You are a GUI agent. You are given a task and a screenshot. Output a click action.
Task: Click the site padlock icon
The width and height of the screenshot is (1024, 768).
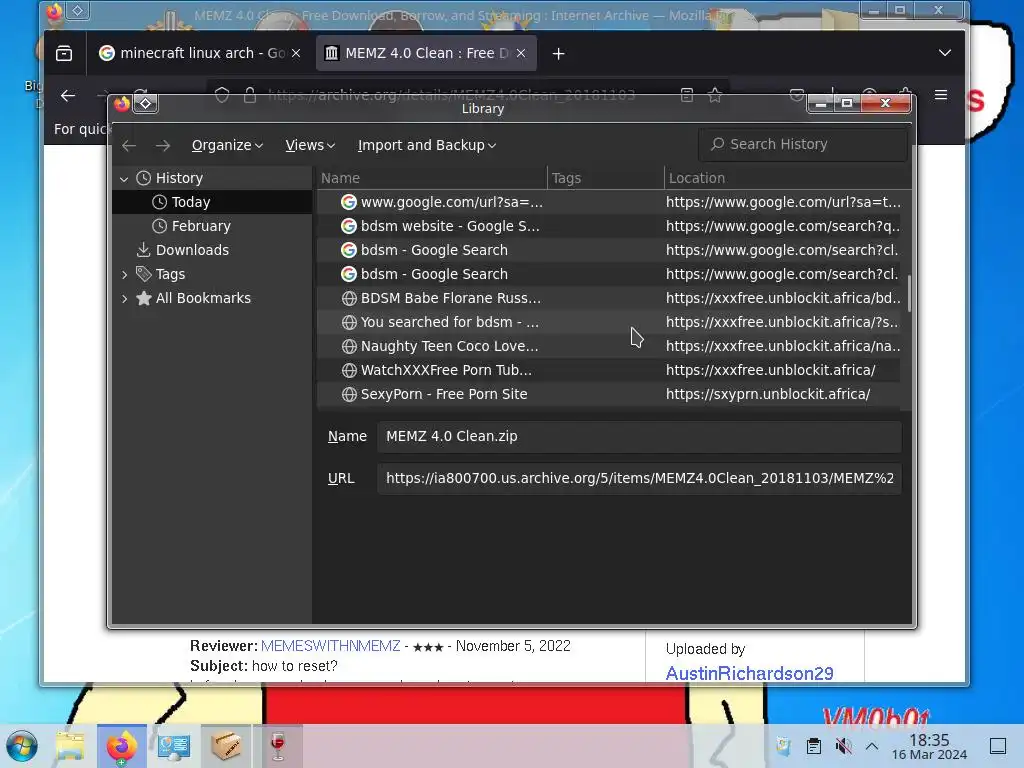[x=249, y=95]
